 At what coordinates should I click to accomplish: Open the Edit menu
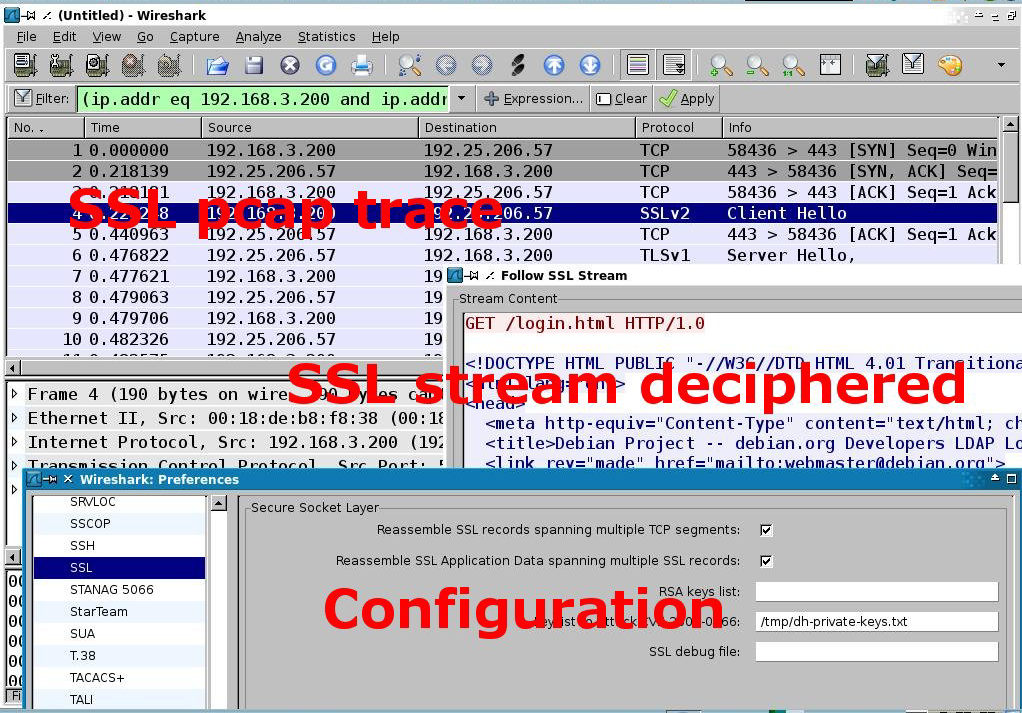(65, 36)
